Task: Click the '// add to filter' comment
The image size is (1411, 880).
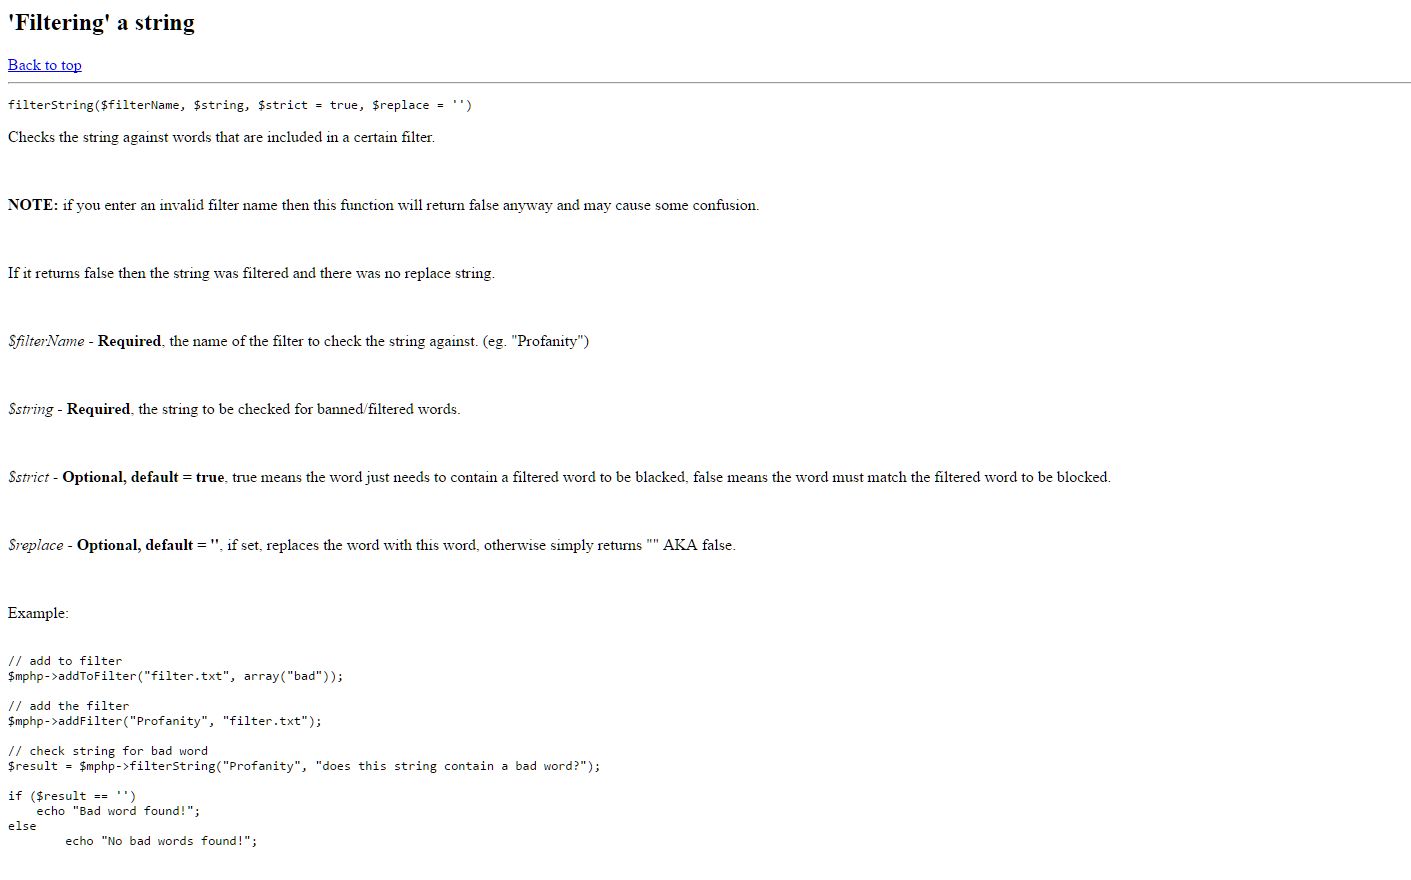Action: pos(65,661)
